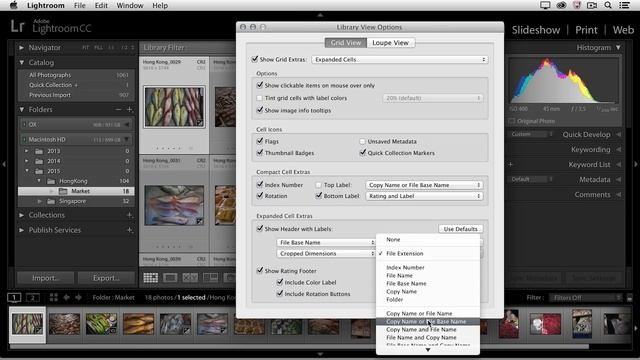Viewport: 640px width, 360px height.
Task: Toggle the Index Number checkbox
Action: pyautogui.click(x=260, y=184)
